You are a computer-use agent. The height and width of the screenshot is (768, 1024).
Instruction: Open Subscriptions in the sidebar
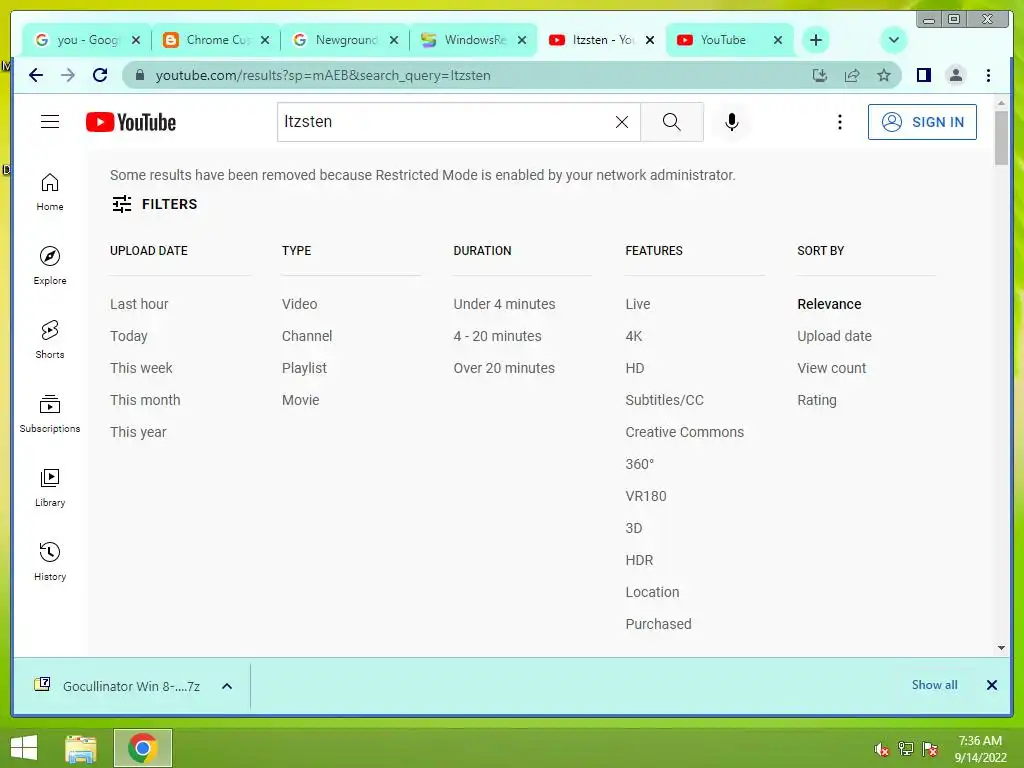(50, 413)
